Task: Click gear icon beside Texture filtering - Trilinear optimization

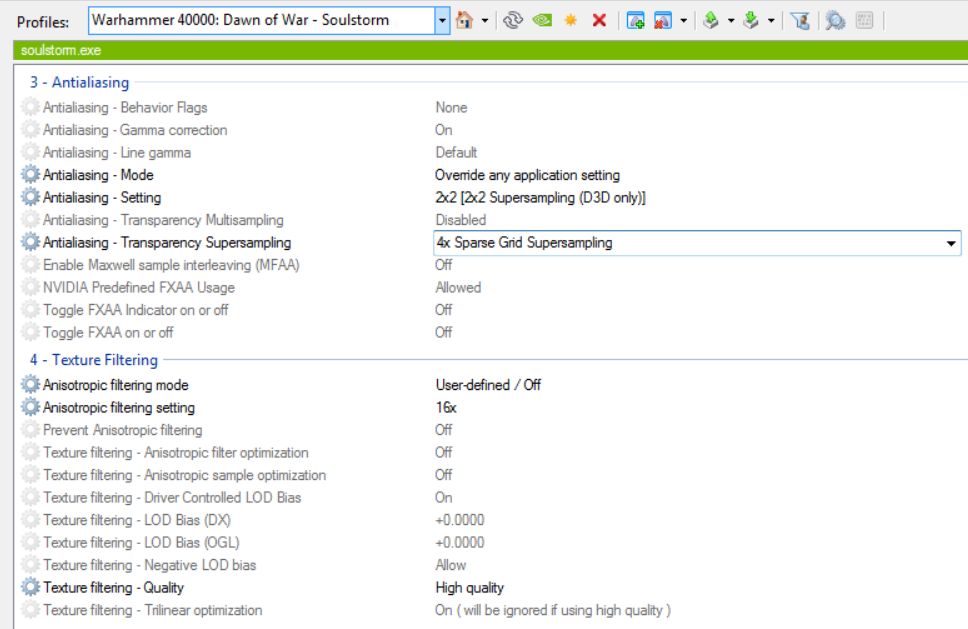Action: coord(30,610)
